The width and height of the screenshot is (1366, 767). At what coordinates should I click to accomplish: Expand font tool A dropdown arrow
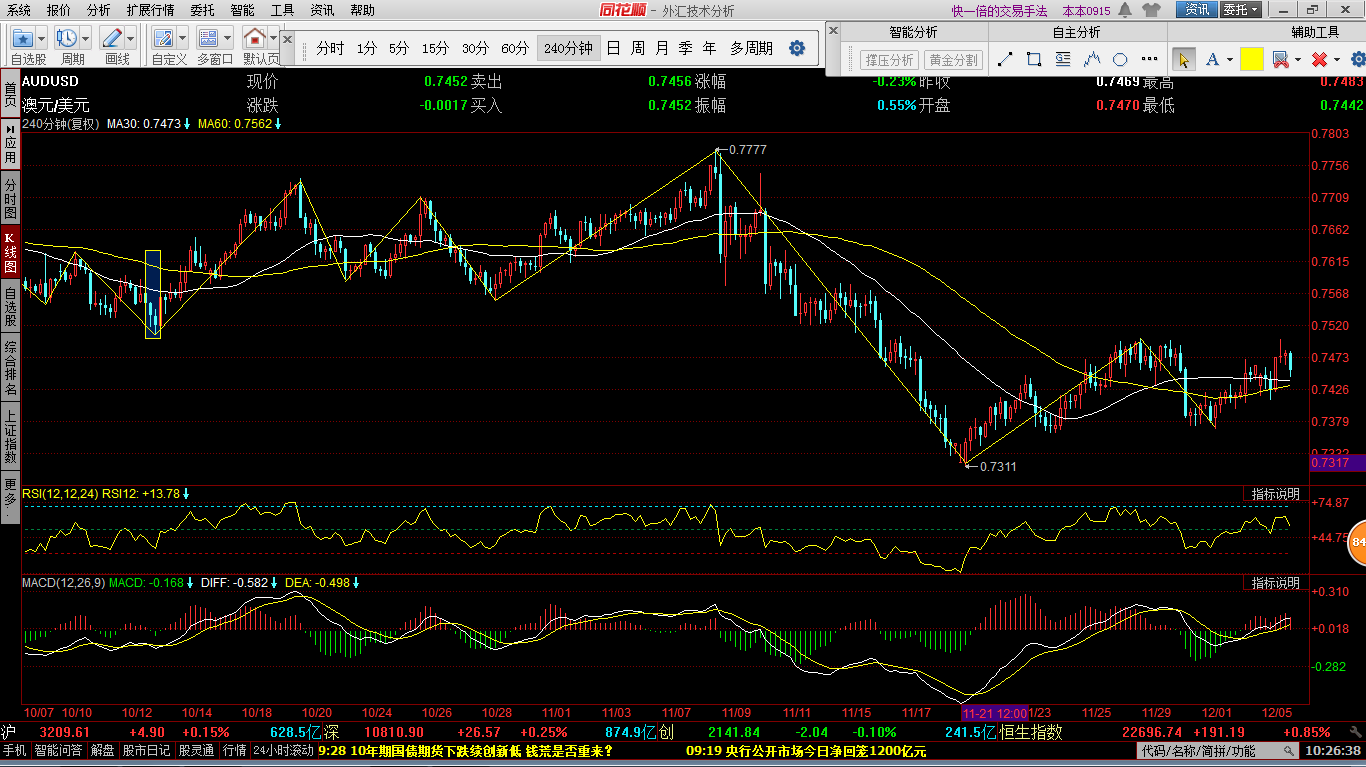pyautogui.click(x=1230, y=60)
